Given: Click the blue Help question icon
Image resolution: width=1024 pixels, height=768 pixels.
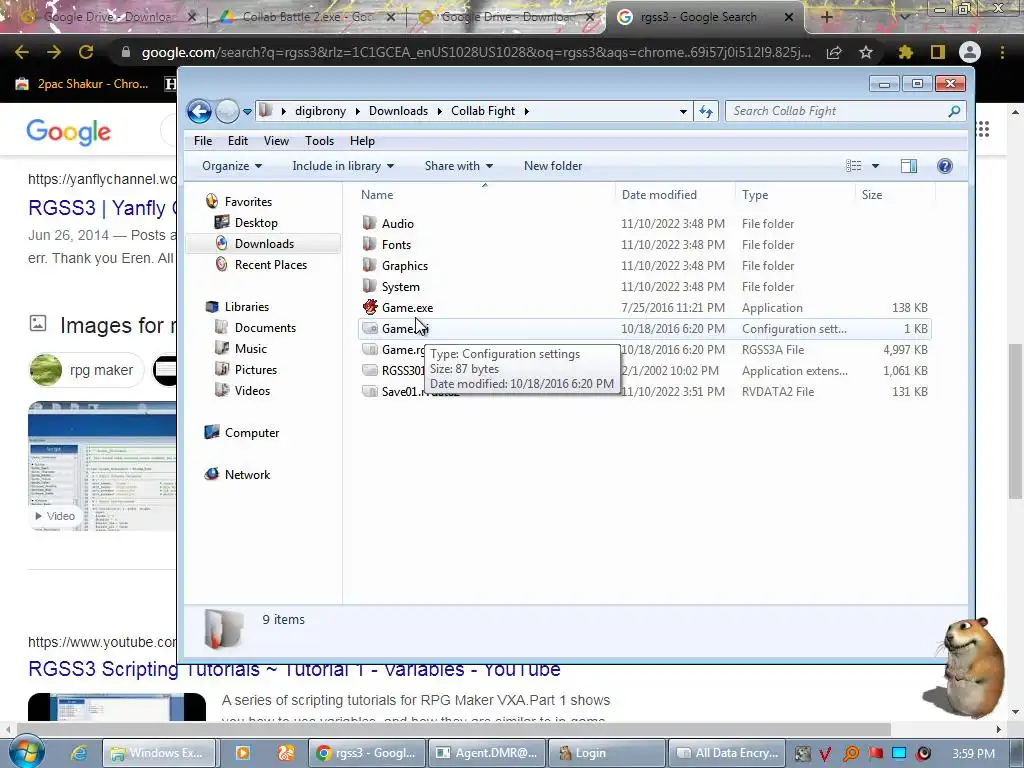Looking at the screenshot, I should [944, 166].
